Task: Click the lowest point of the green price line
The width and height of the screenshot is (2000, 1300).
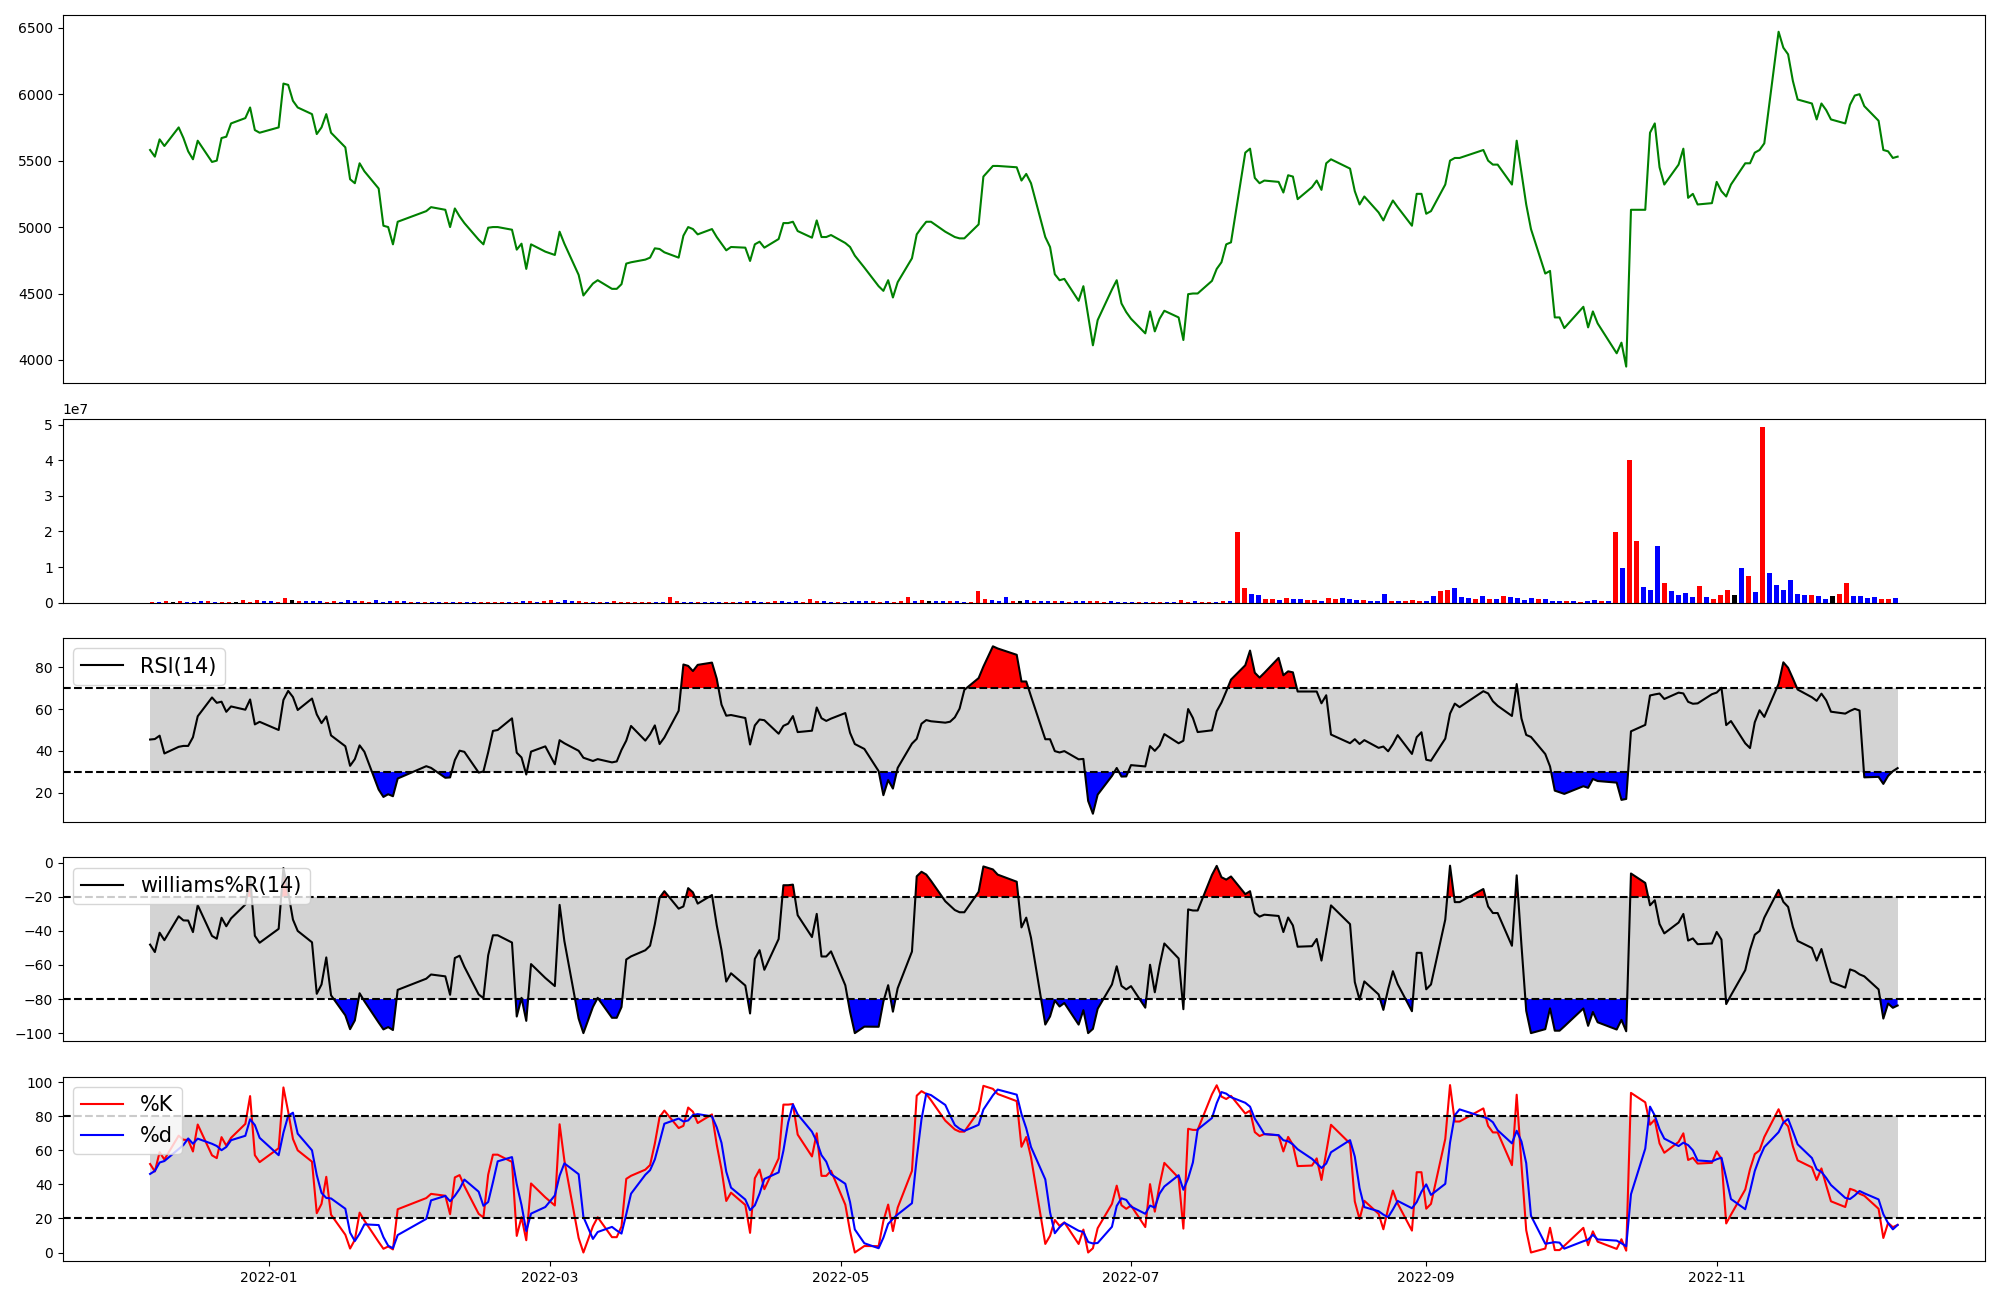Action: point(1625,365)
